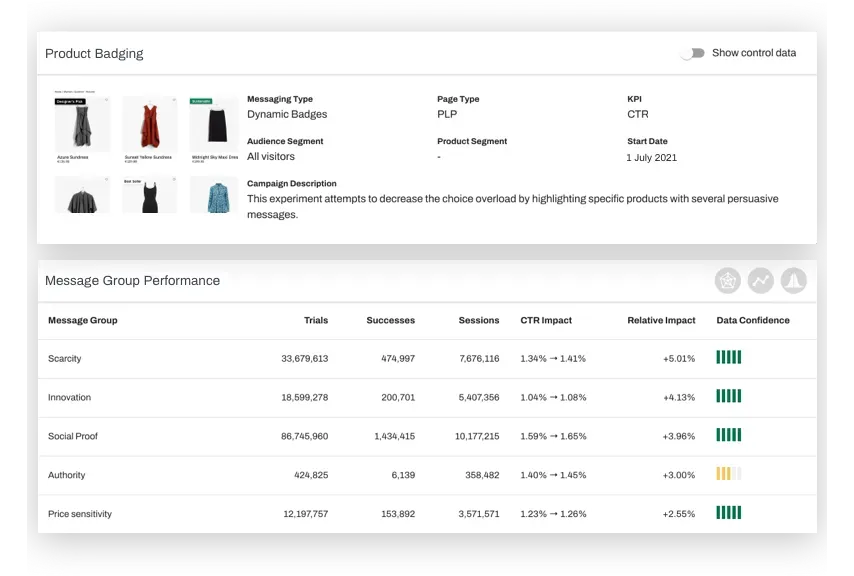Viewport: 854px width, 576px height.
Task: Sort by the Trials column header
Action: coord(316,320)
